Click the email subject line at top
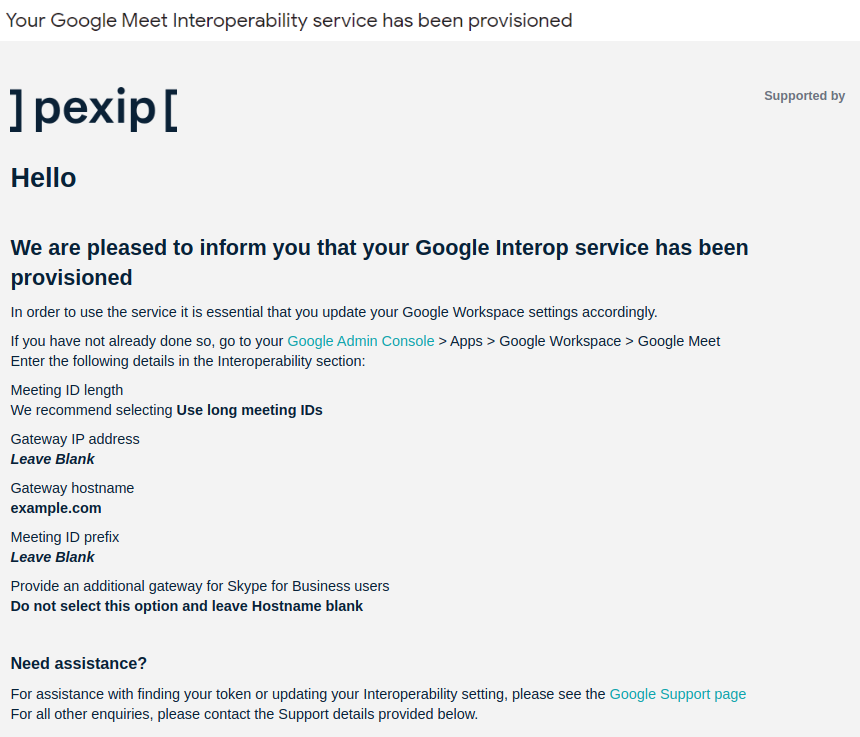 tap(289, 20)
